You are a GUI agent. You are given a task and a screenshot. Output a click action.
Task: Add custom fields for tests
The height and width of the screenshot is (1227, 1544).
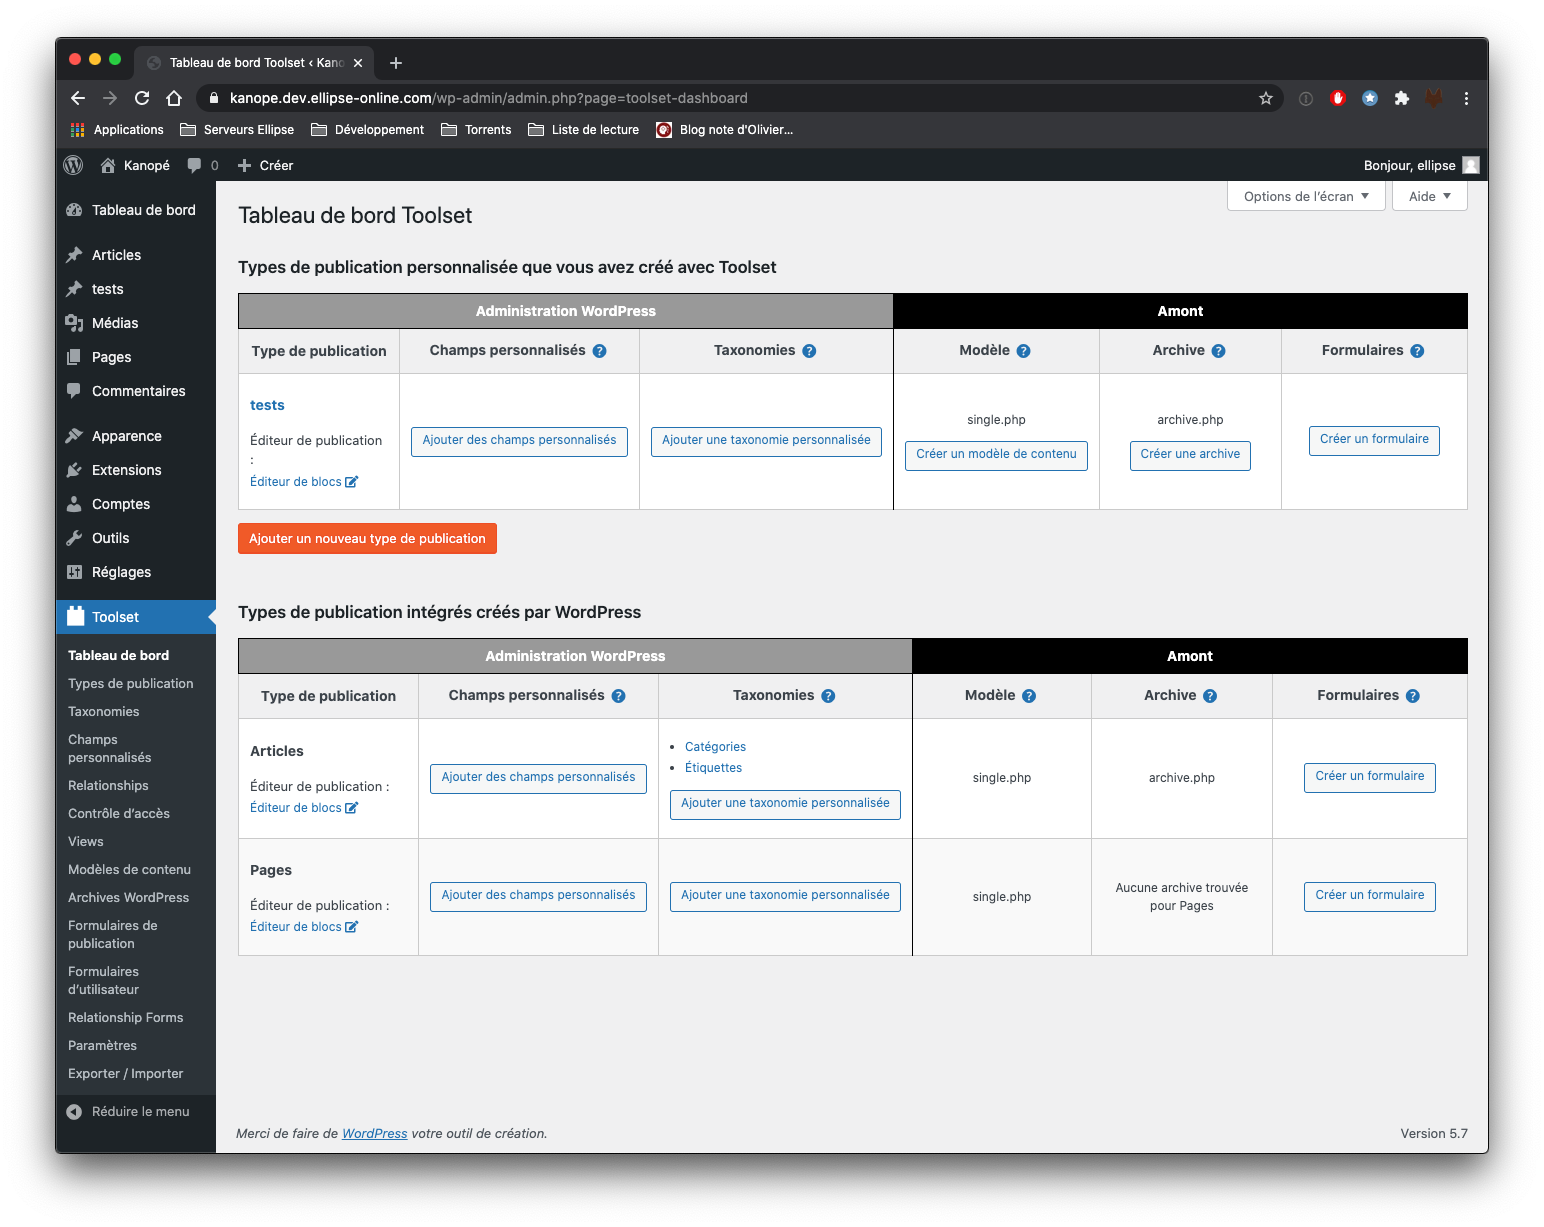tap(519, 441)
